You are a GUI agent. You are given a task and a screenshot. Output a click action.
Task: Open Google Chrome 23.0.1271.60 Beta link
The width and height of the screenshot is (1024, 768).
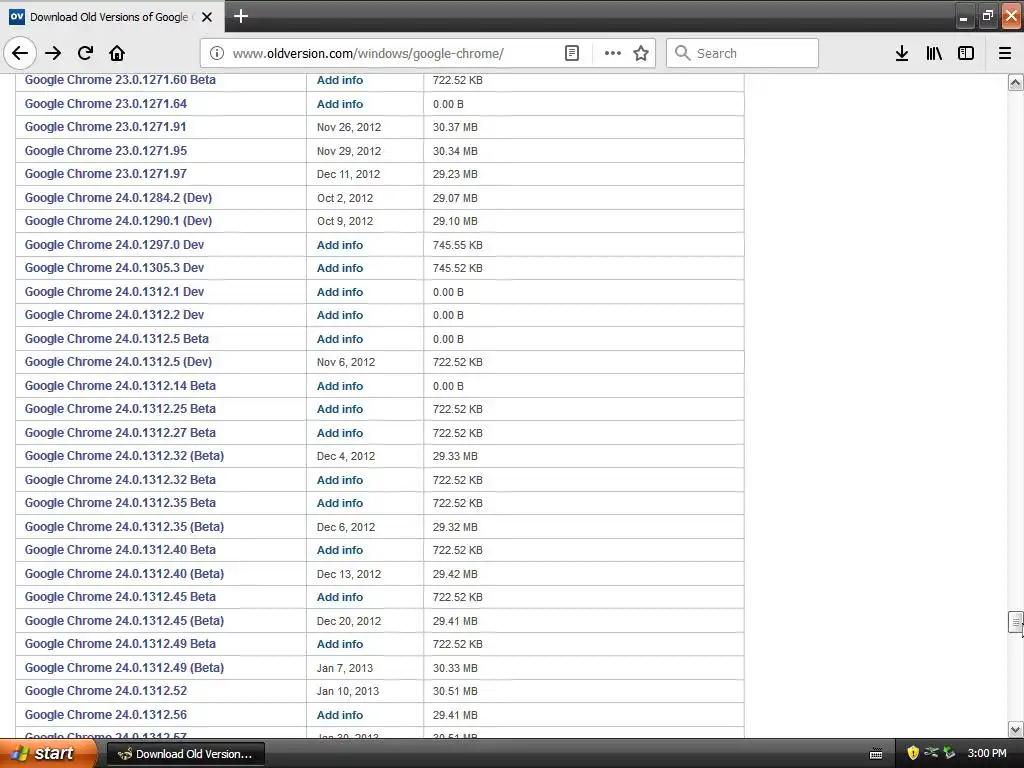[x=120, y=80]
